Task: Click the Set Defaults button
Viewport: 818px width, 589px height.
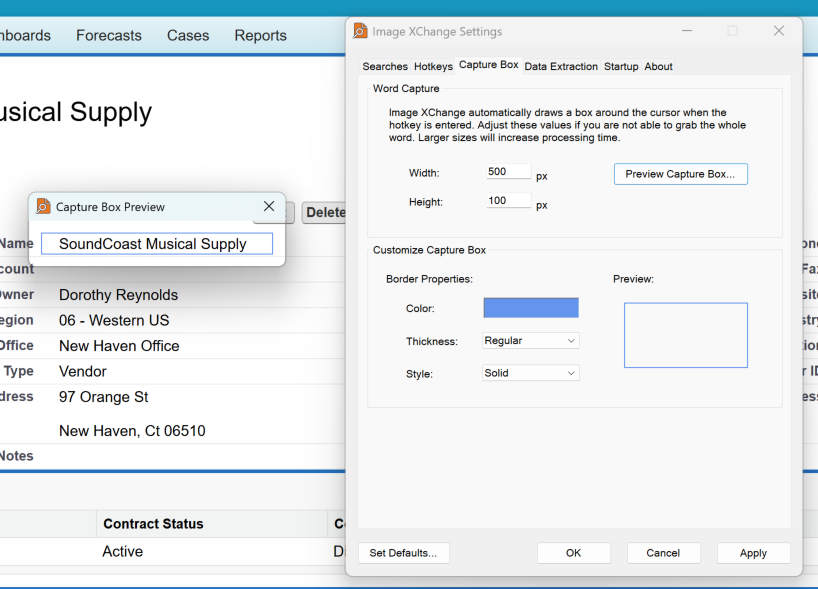Action: click(x=403, y=553)
